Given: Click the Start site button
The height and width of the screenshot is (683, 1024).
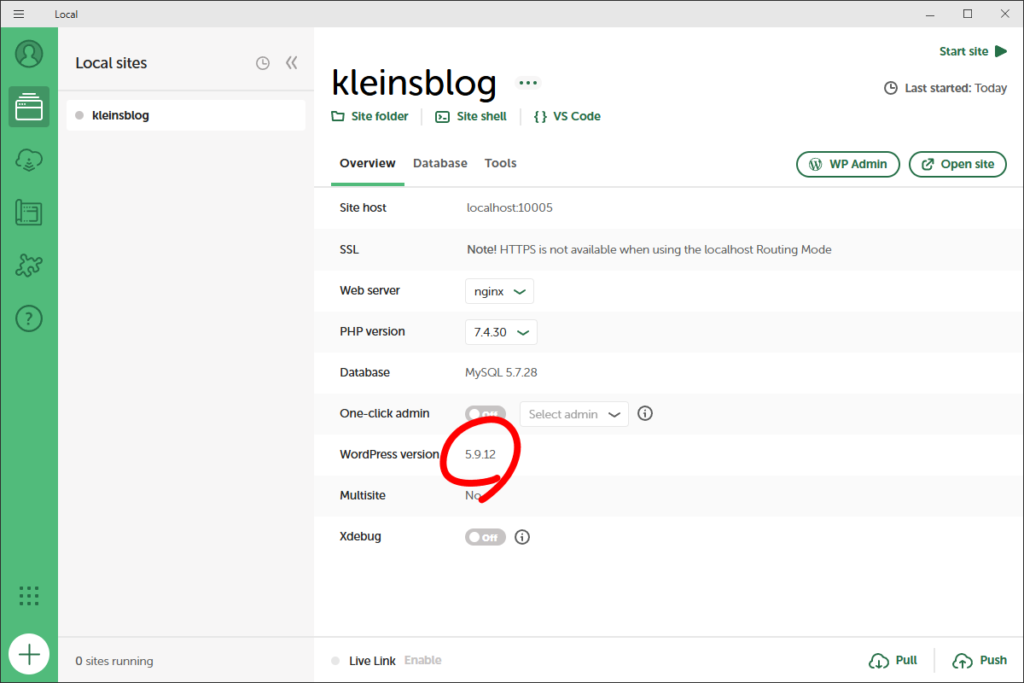Looking at the screenshot, I should tap(972, 51).
